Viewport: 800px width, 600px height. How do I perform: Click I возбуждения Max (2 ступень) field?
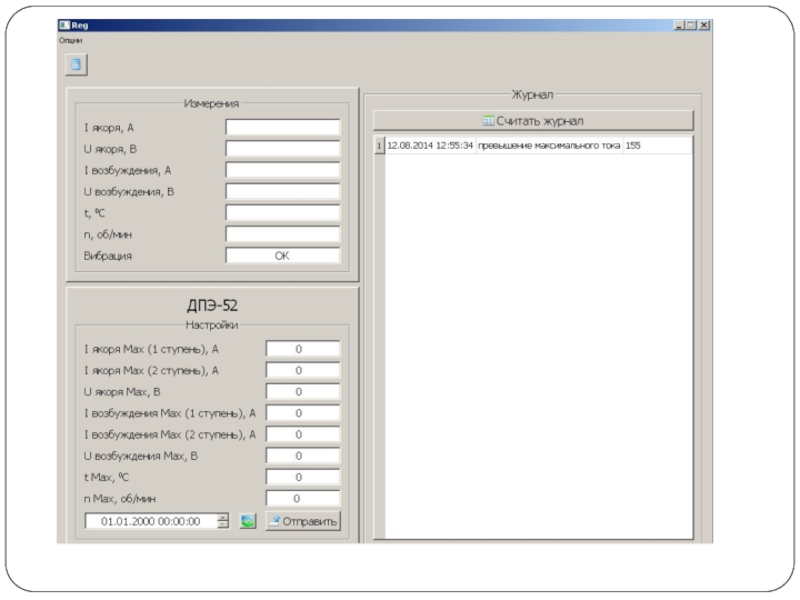click(303, 435)
